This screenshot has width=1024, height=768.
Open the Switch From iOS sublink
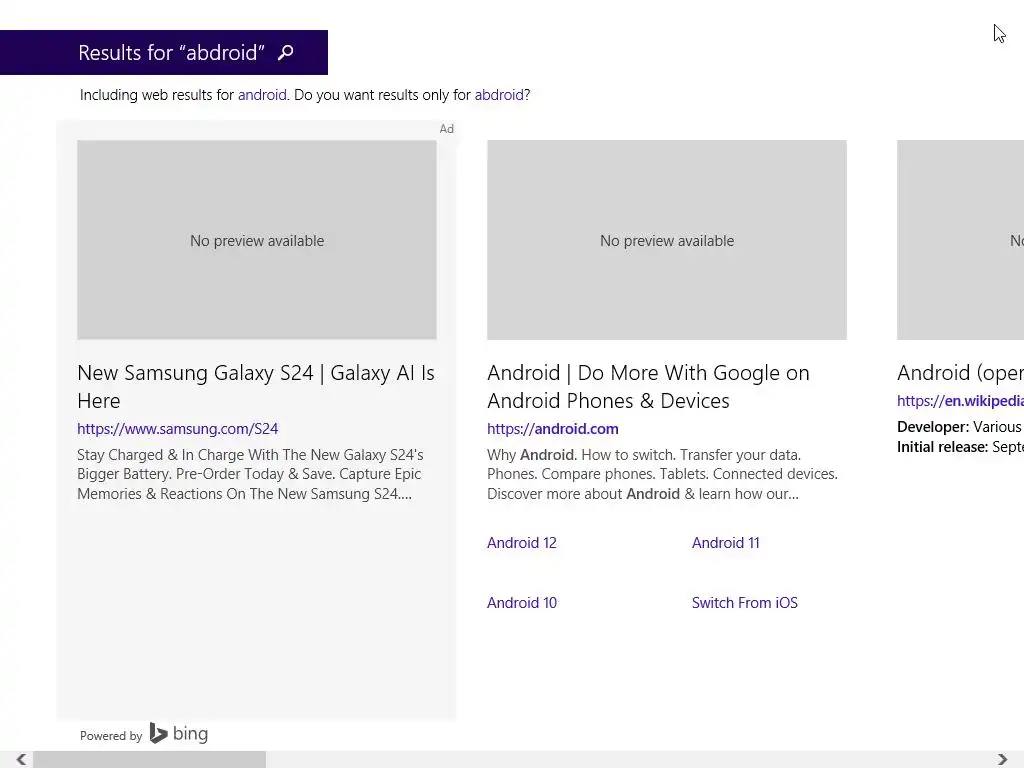tap(744, 603)
